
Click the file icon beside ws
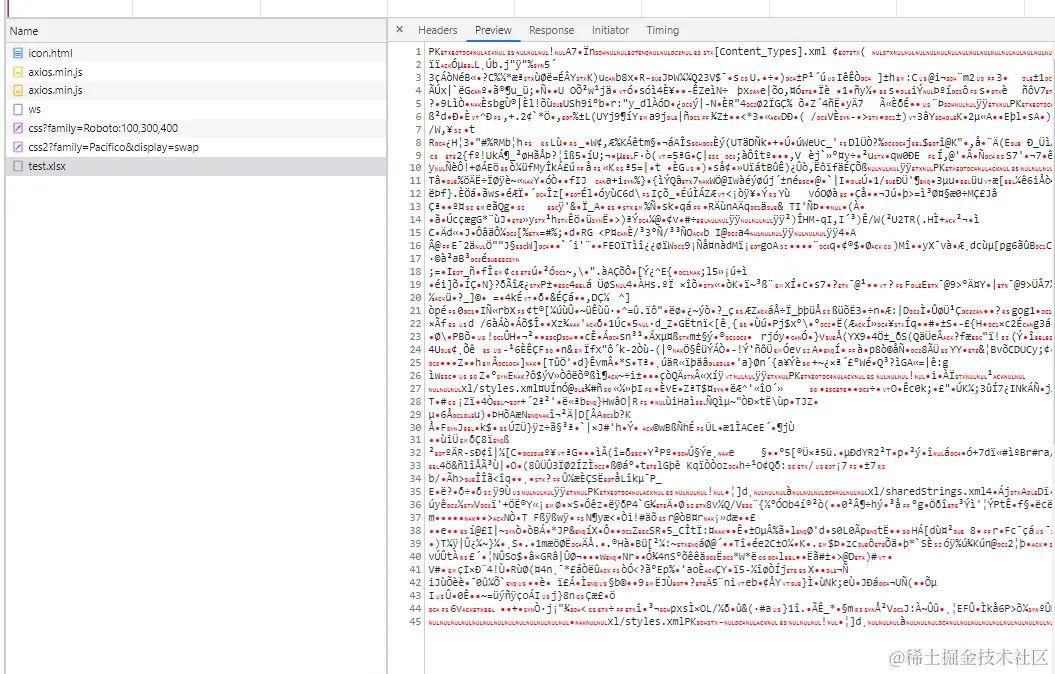[x=18, y=109]
